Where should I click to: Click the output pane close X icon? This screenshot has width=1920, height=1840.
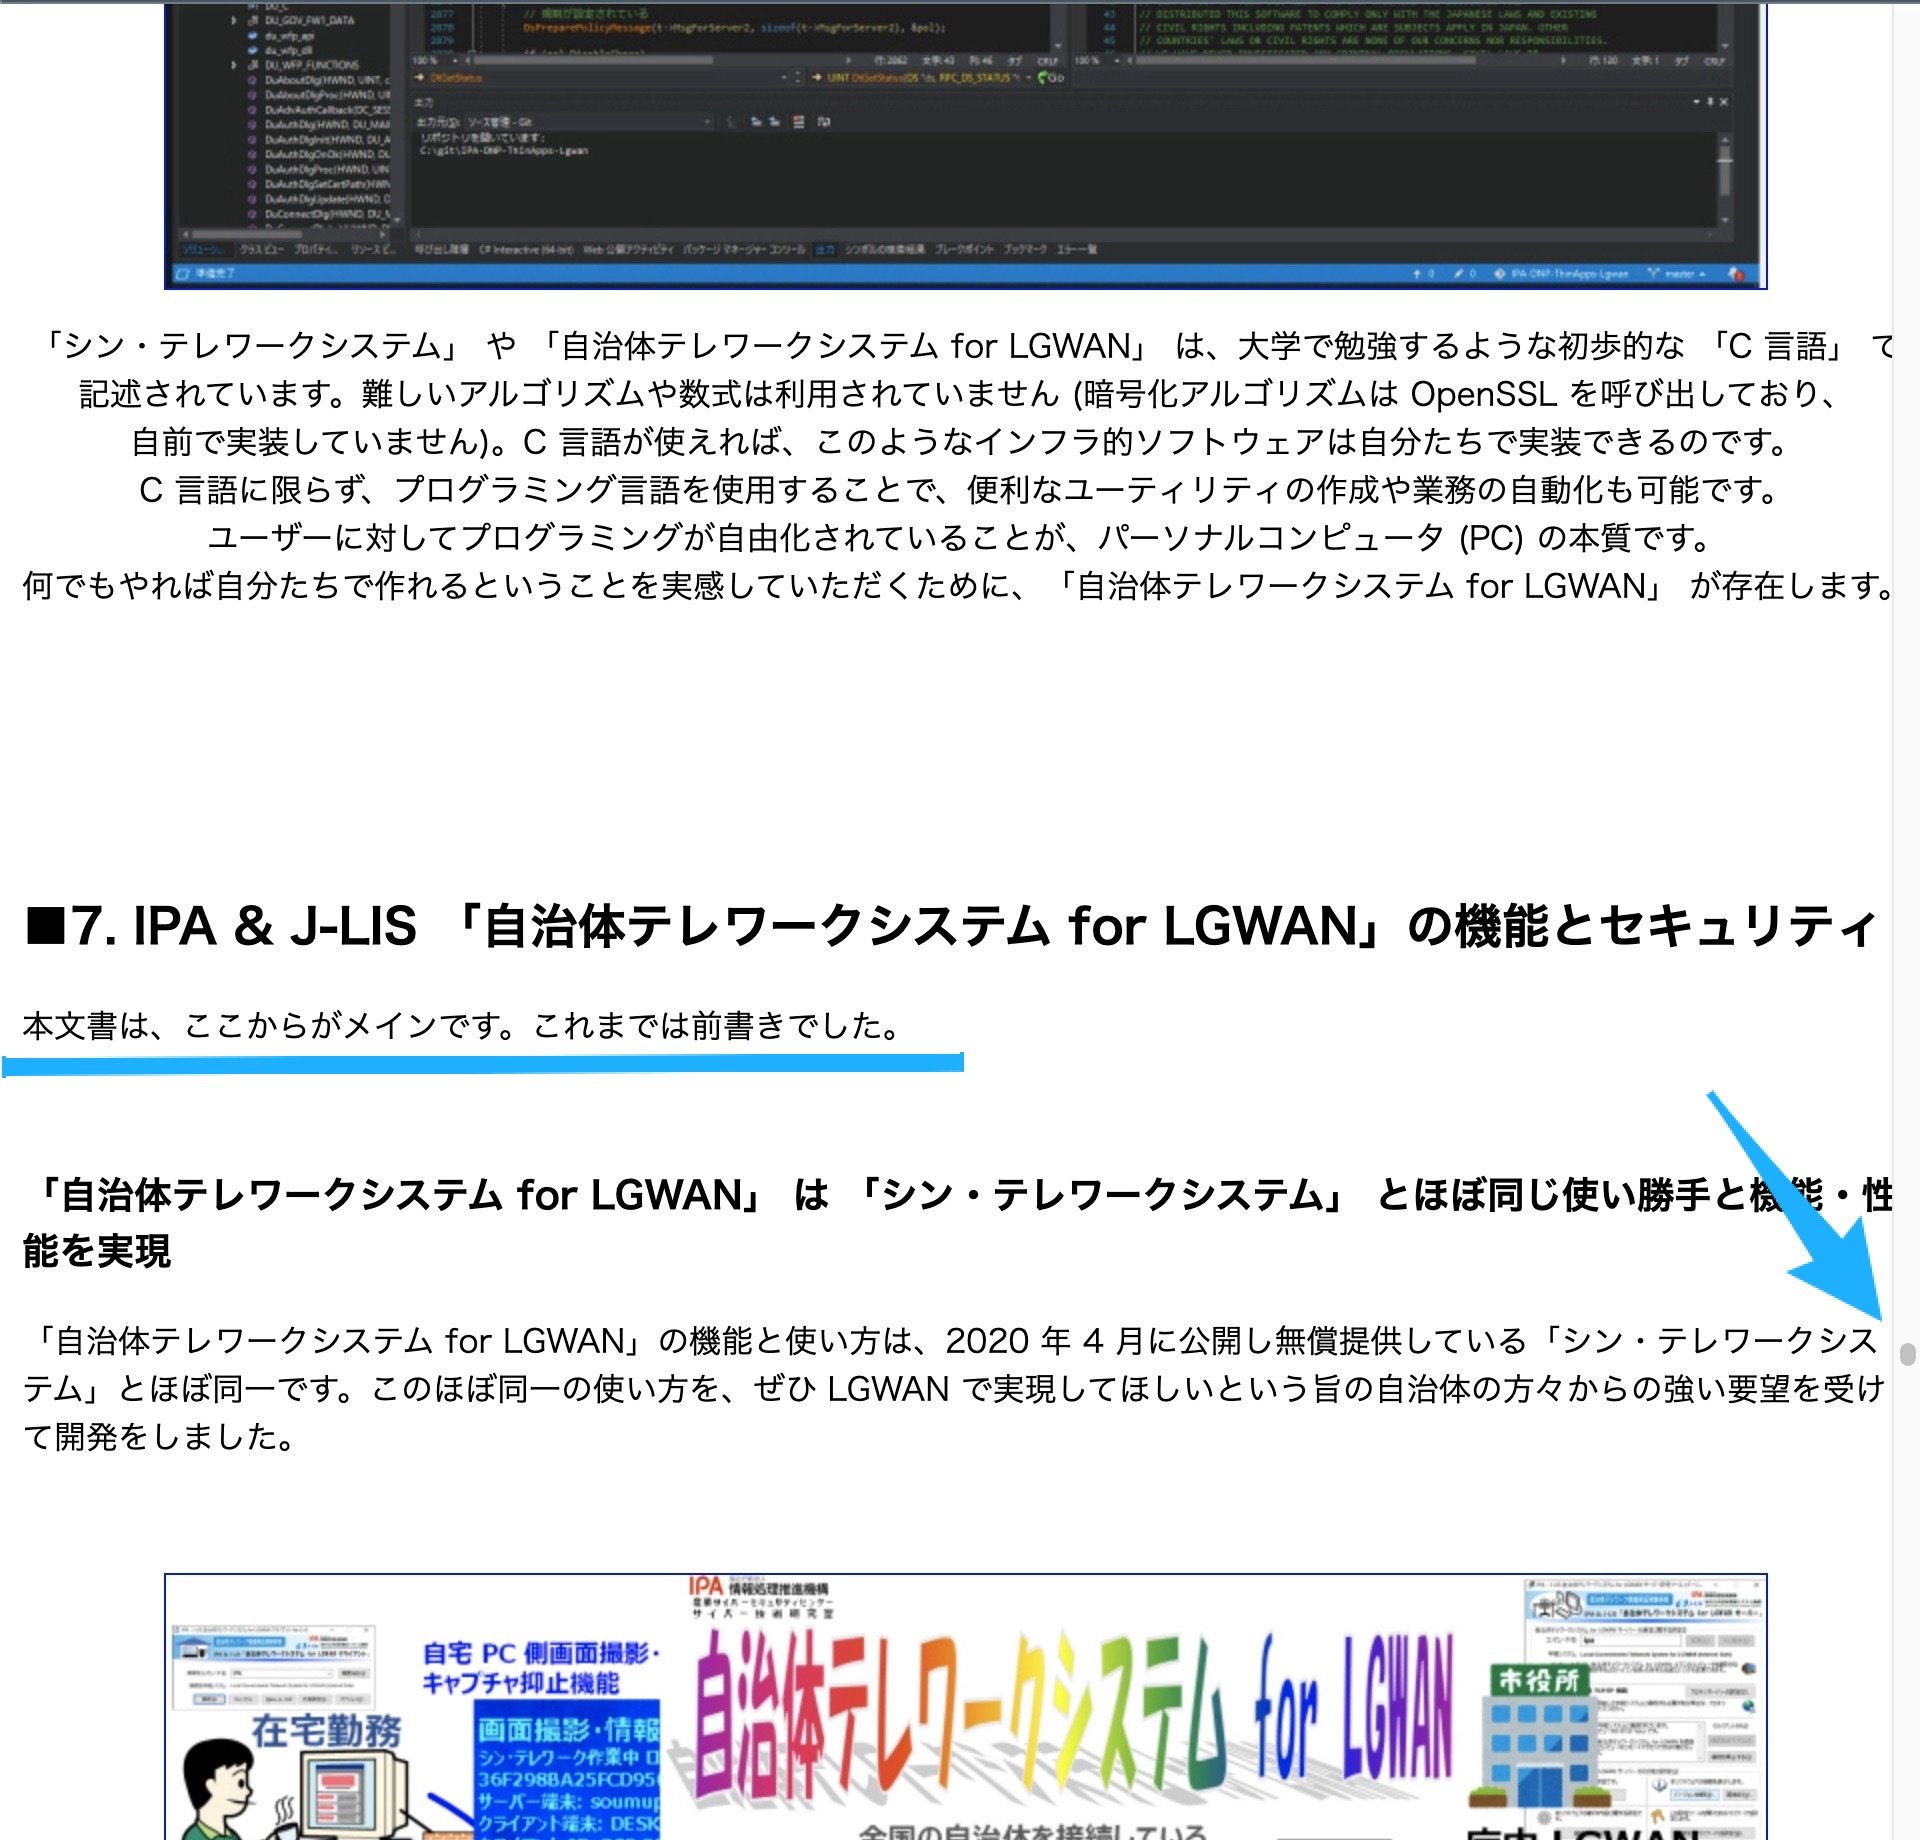click(x=1724, y=102)
